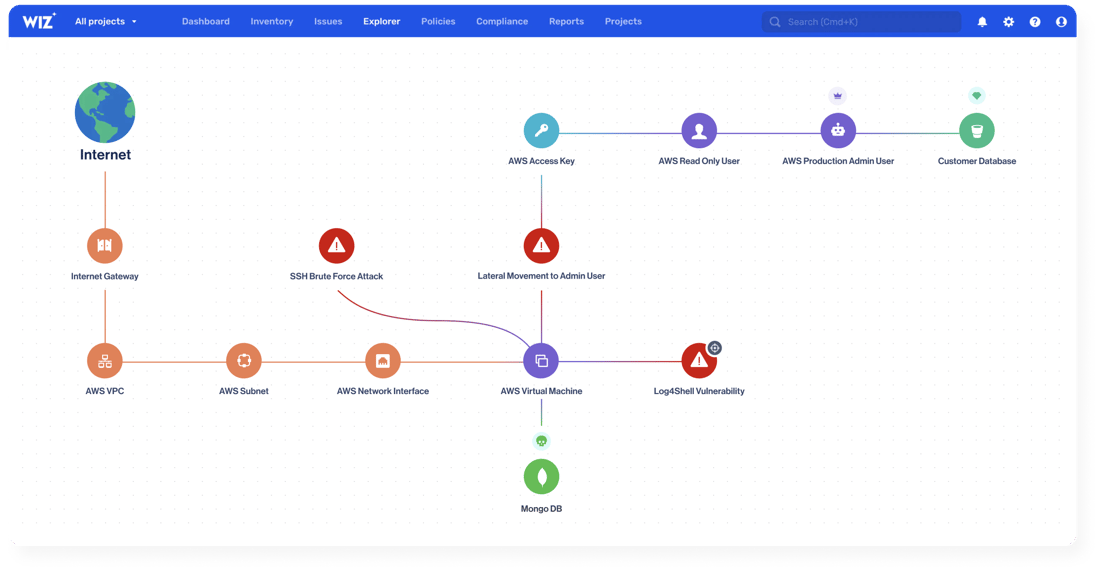Click the 'AWS Subnet' label

pos(243,391)
